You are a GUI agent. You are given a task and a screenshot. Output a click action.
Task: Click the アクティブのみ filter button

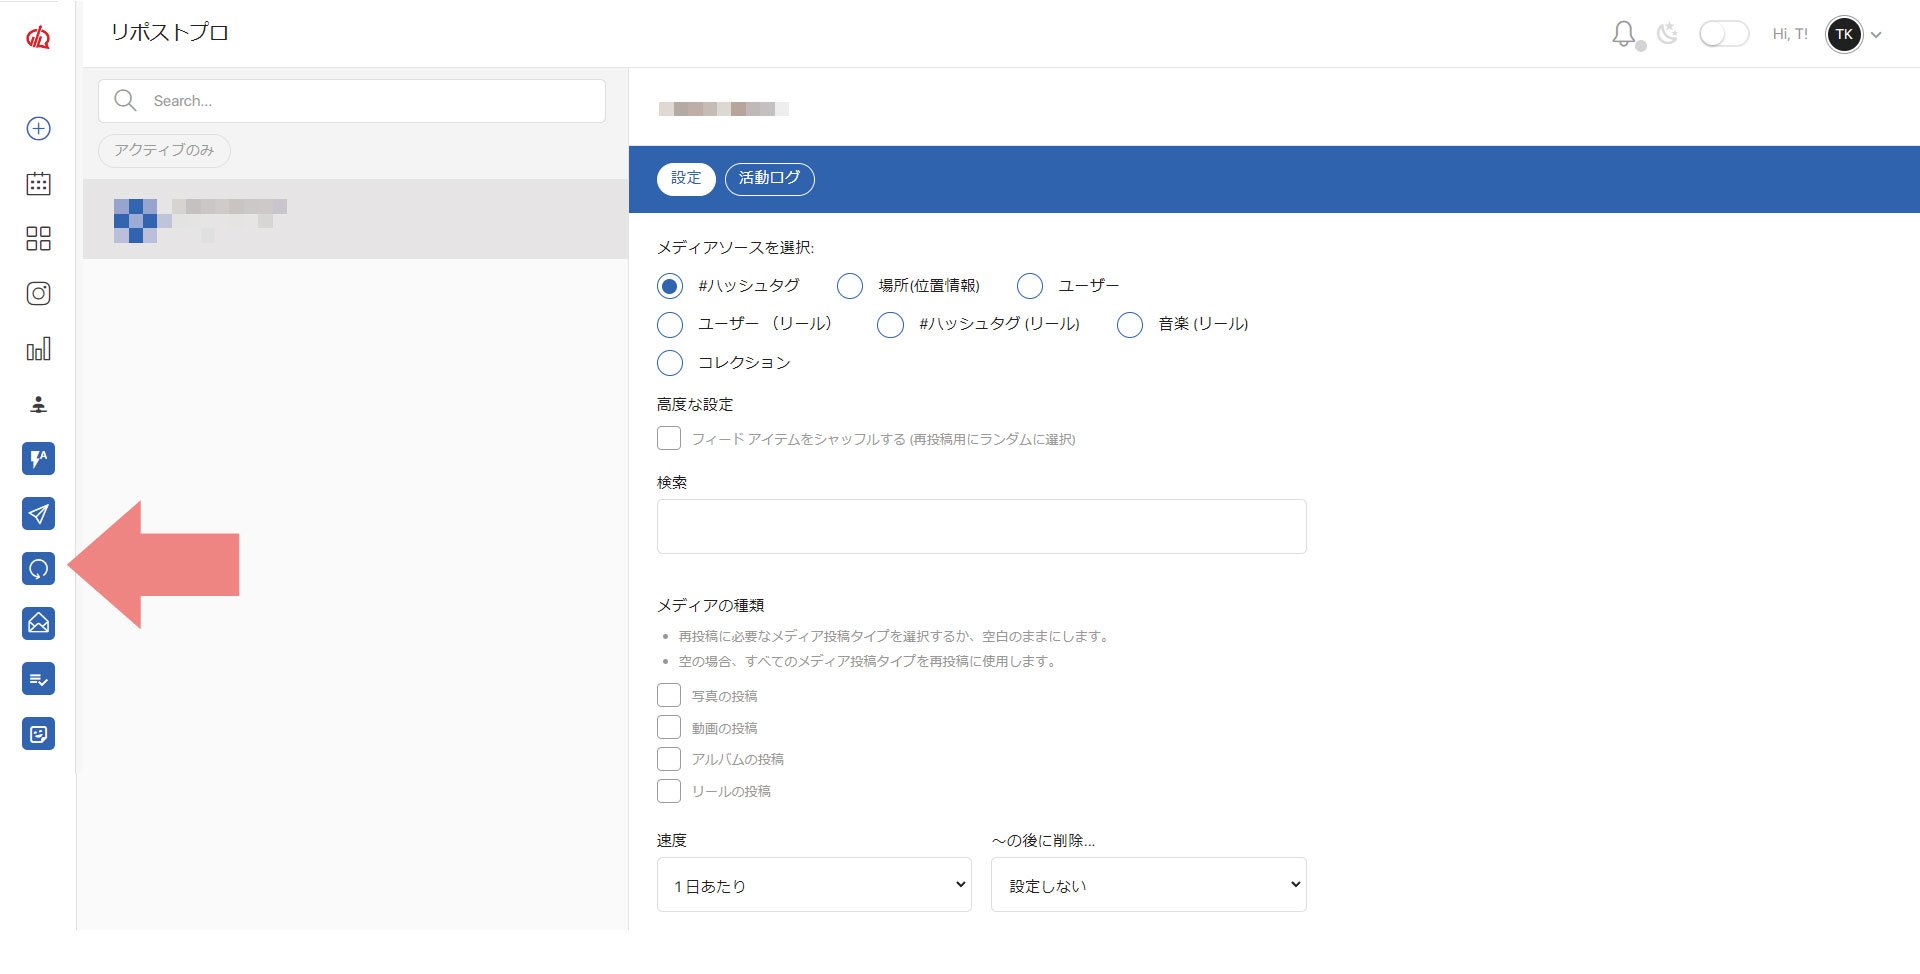pos(164,150)
